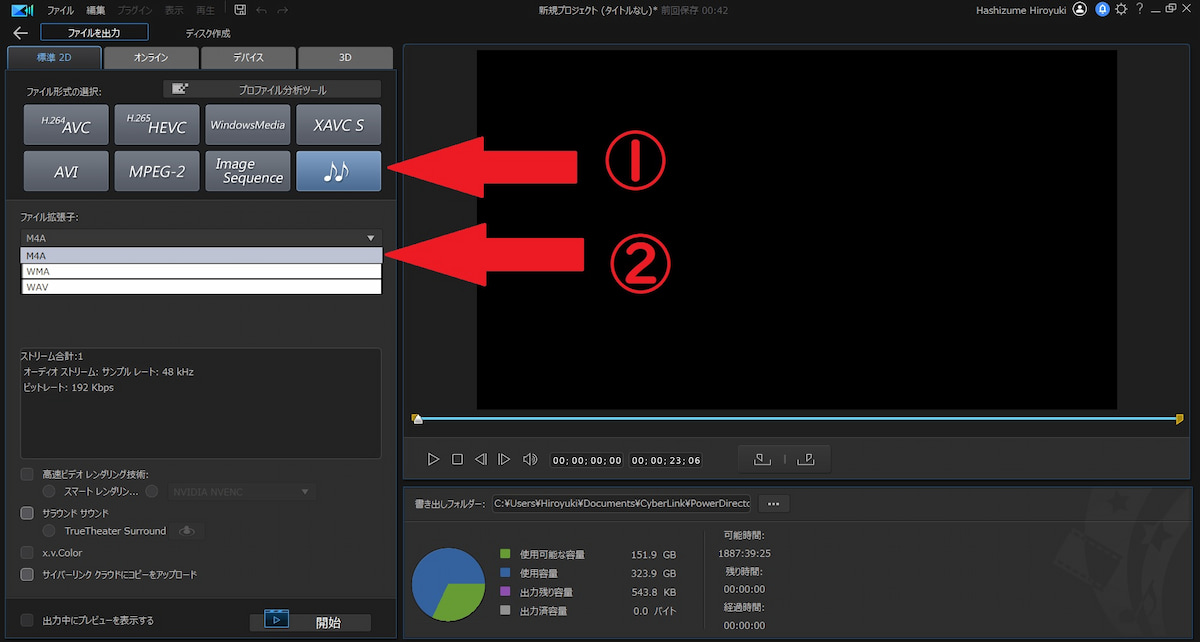Open the profile analysis tool
This screenshot has width=1200, height=642.
point(270,88)
